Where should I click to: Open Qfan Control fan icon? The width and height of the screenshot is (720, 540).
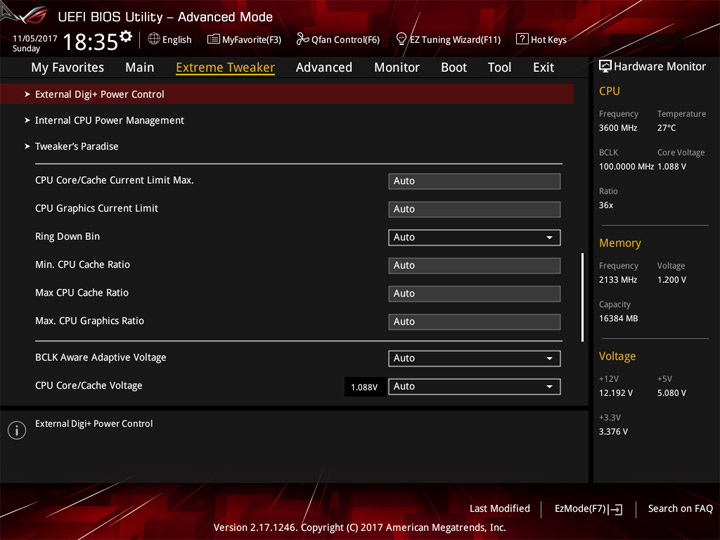point(302,39)
